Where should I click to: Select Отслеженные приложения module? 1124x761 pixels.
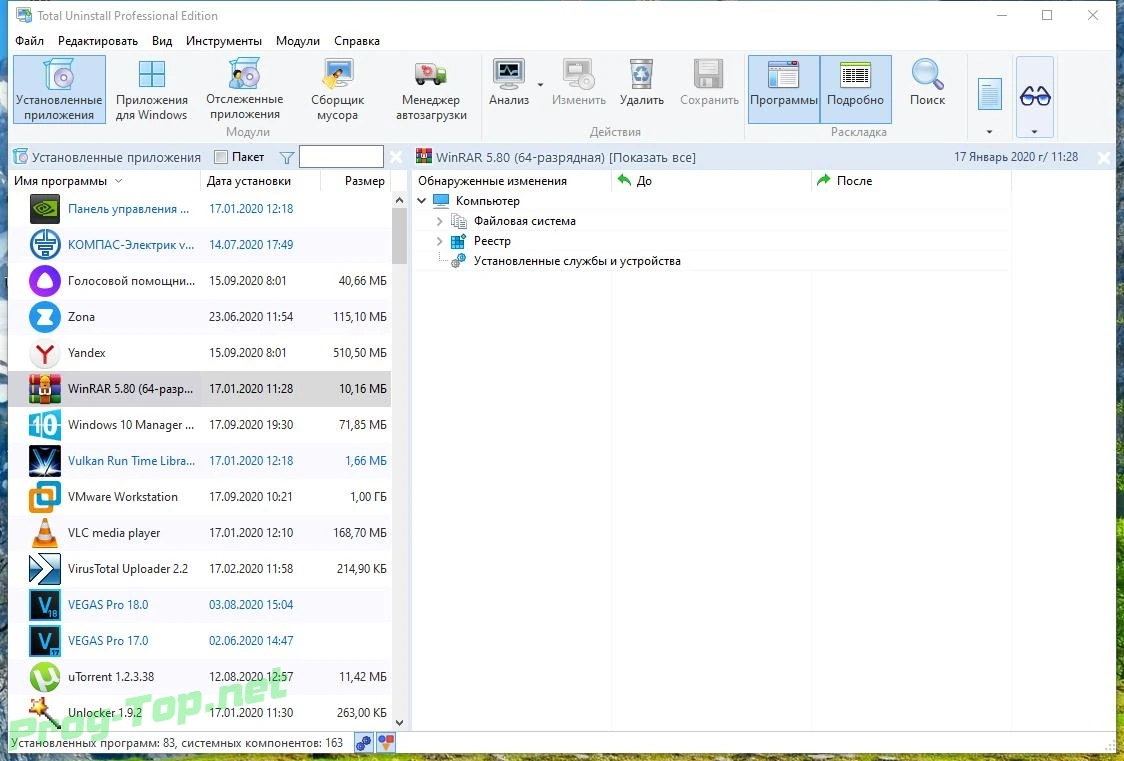coord(244,90)
